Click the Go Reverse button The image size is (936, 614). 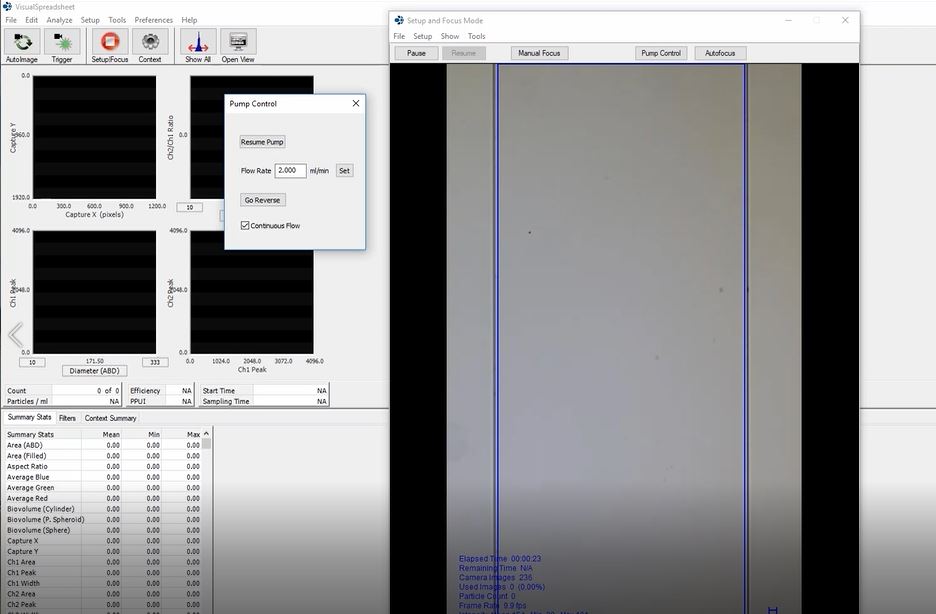(x=263, y=200)
